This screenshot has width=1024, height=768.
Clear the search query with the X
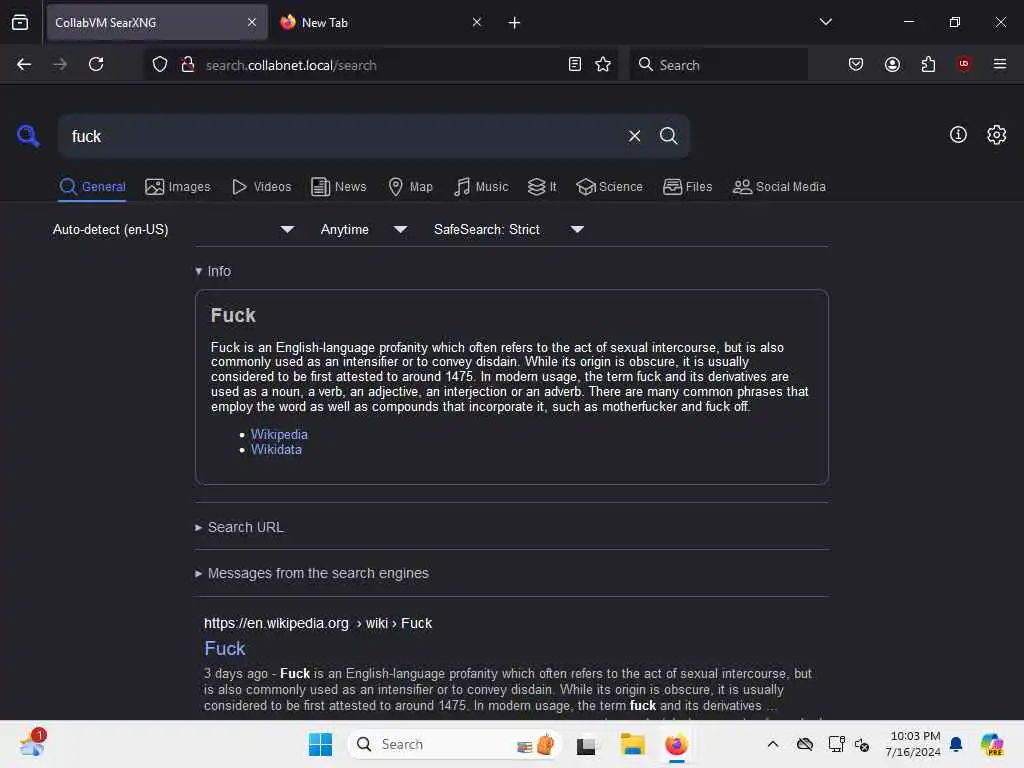tap(634, 136)
